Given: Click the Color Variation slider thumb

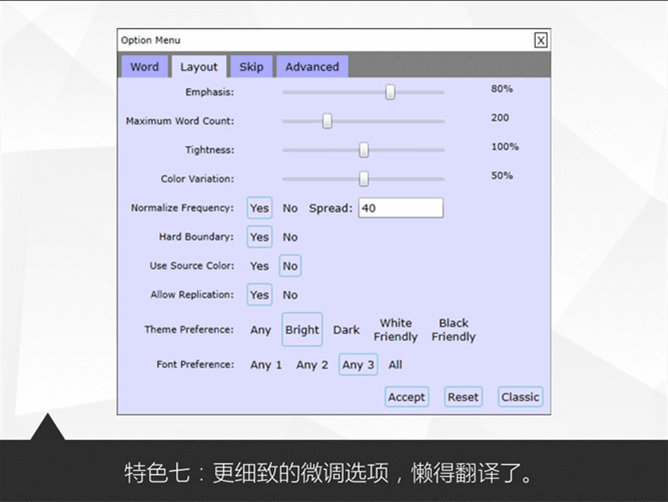Looking at the screenshot, I should pyautogui.click(x=364, y=179).
